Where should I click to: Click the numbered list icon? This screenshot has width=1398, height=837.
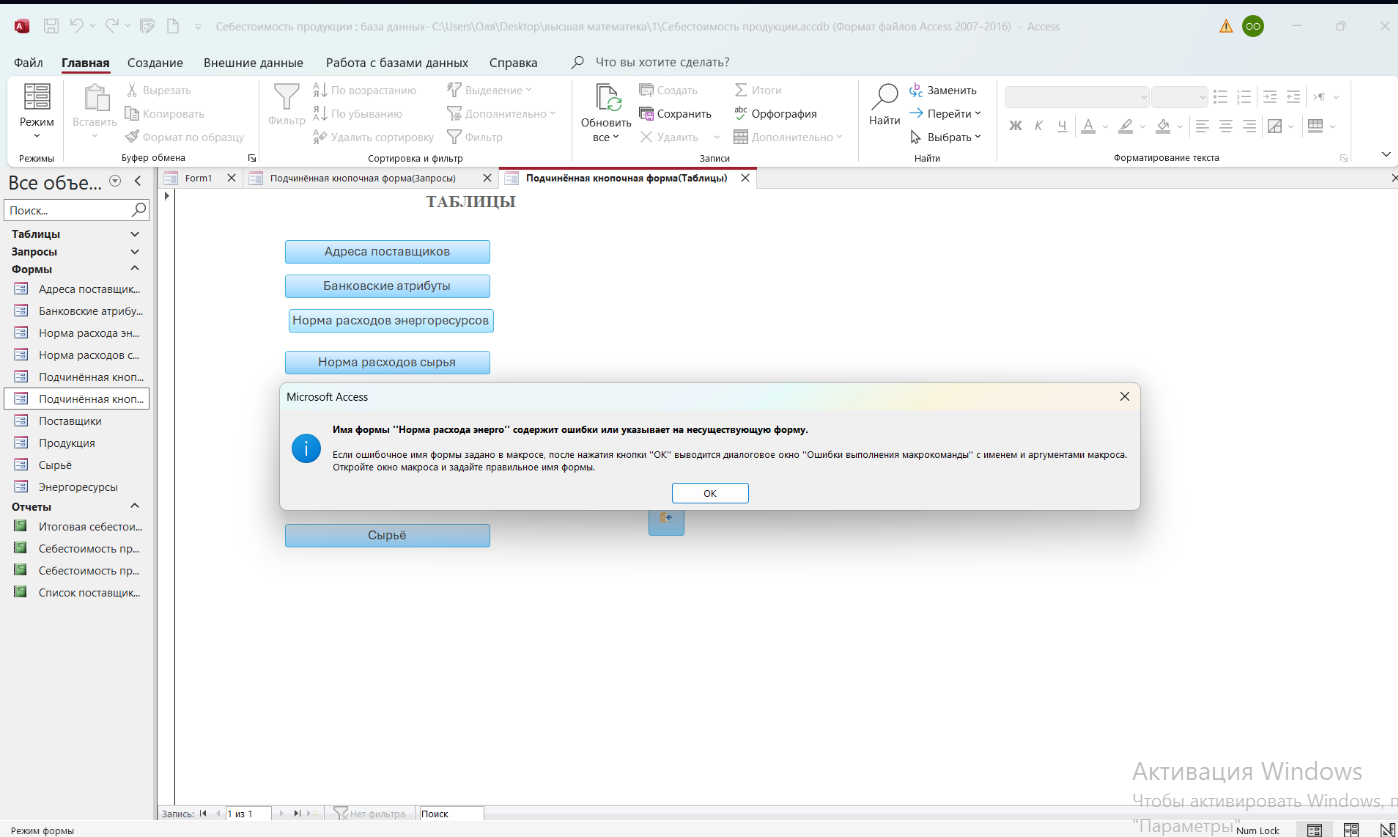click(1244, 97)
